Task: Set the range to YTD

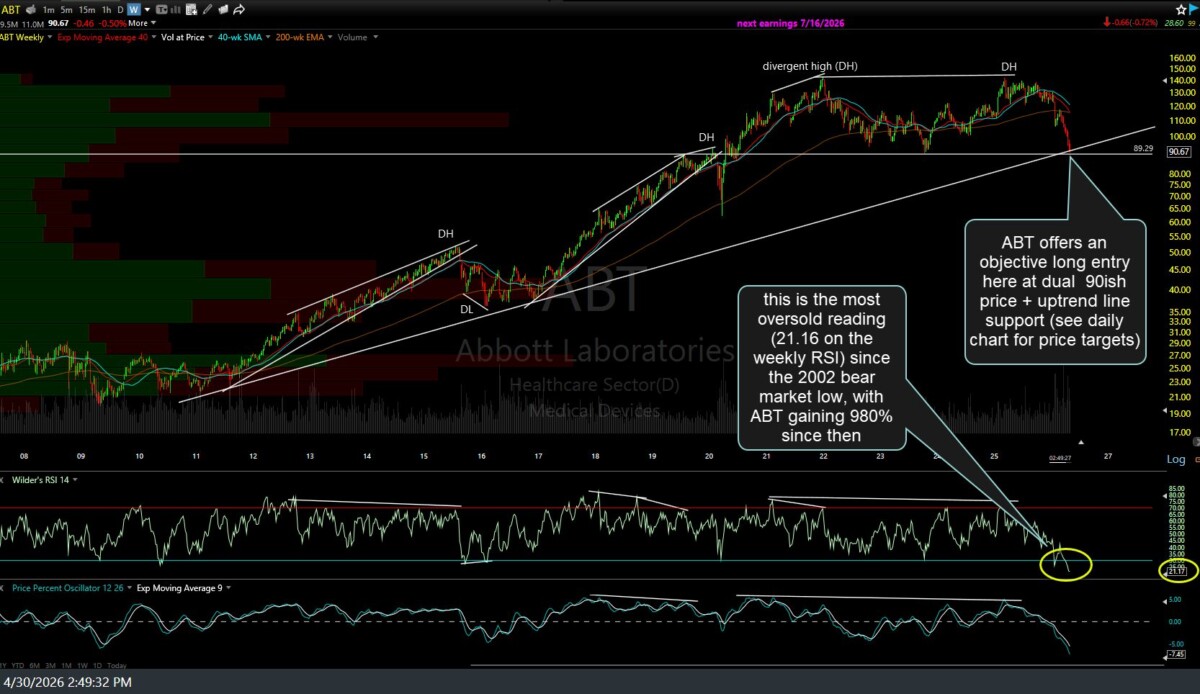Action: point(18,666)
